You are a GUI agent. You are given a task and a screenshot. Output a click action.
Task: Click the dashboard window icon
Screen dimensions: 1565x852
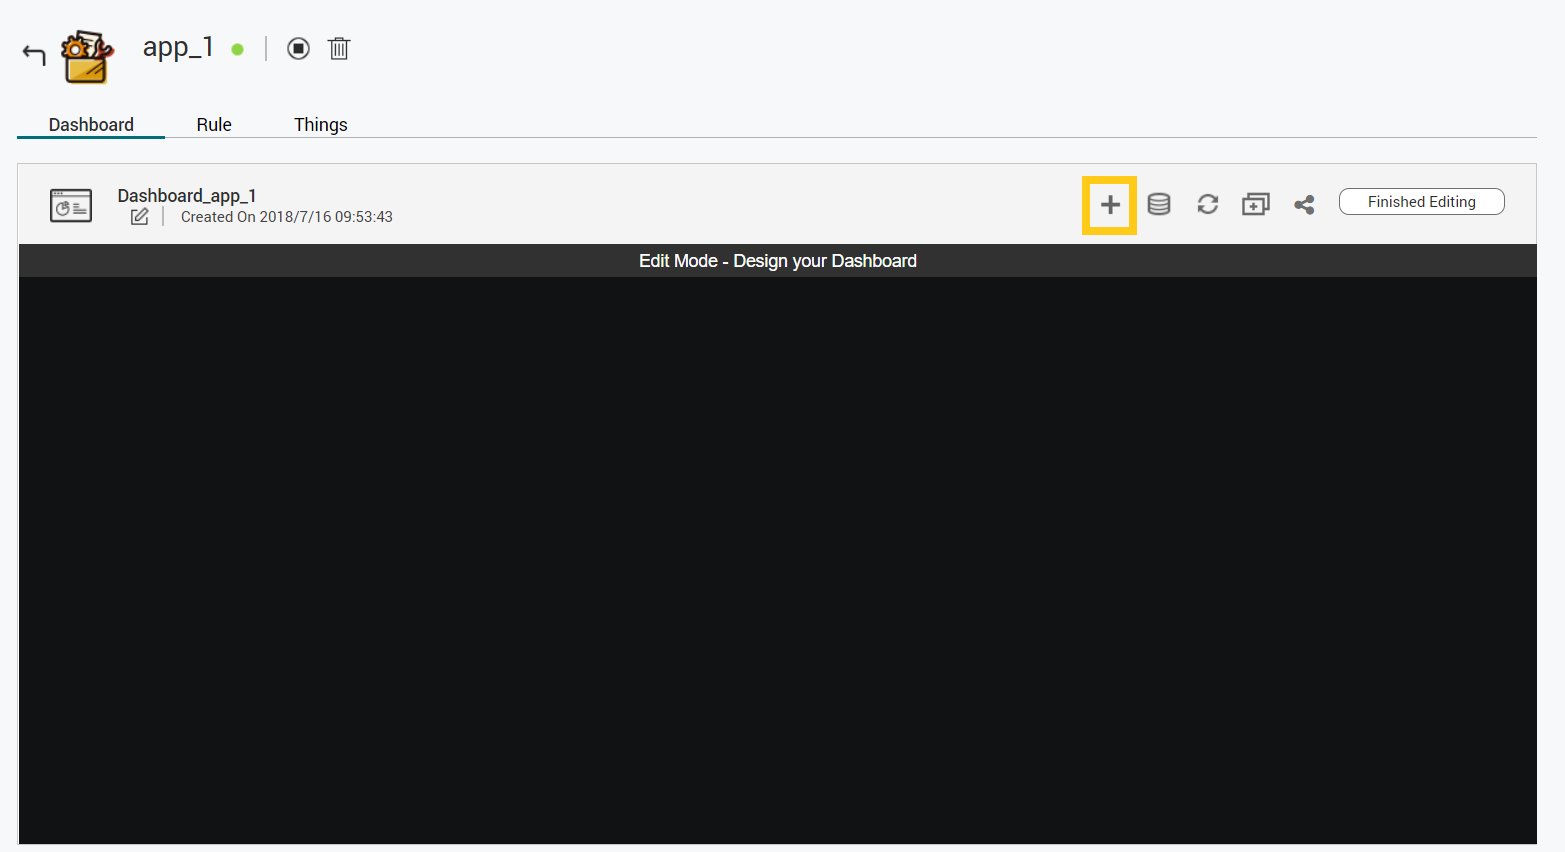[x=71, y=205]
